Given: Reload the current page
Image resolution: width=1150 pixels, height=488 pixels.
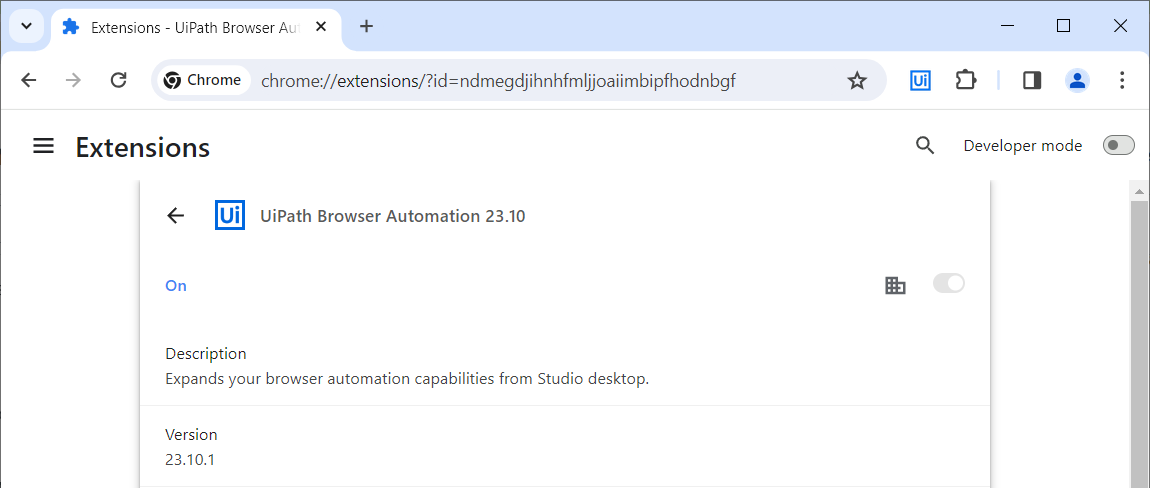Looking at the screenshot, I should click(118, 80).
